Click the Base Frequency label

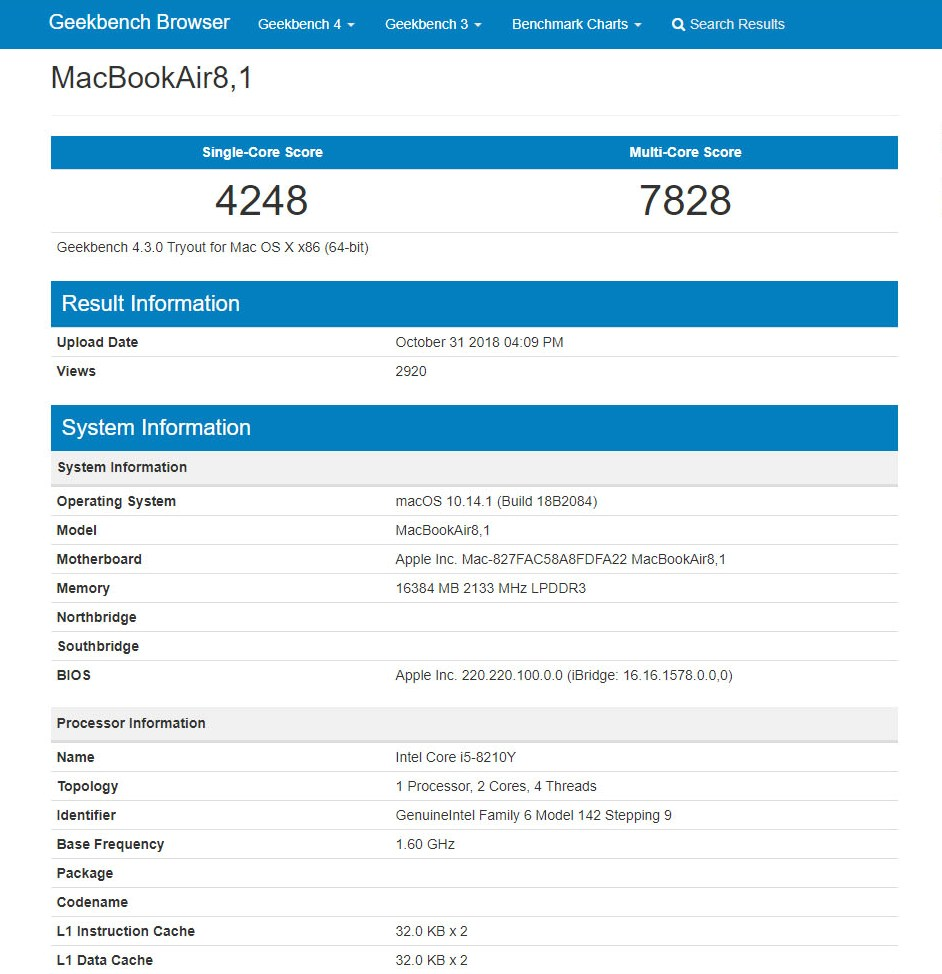(111, 844)
